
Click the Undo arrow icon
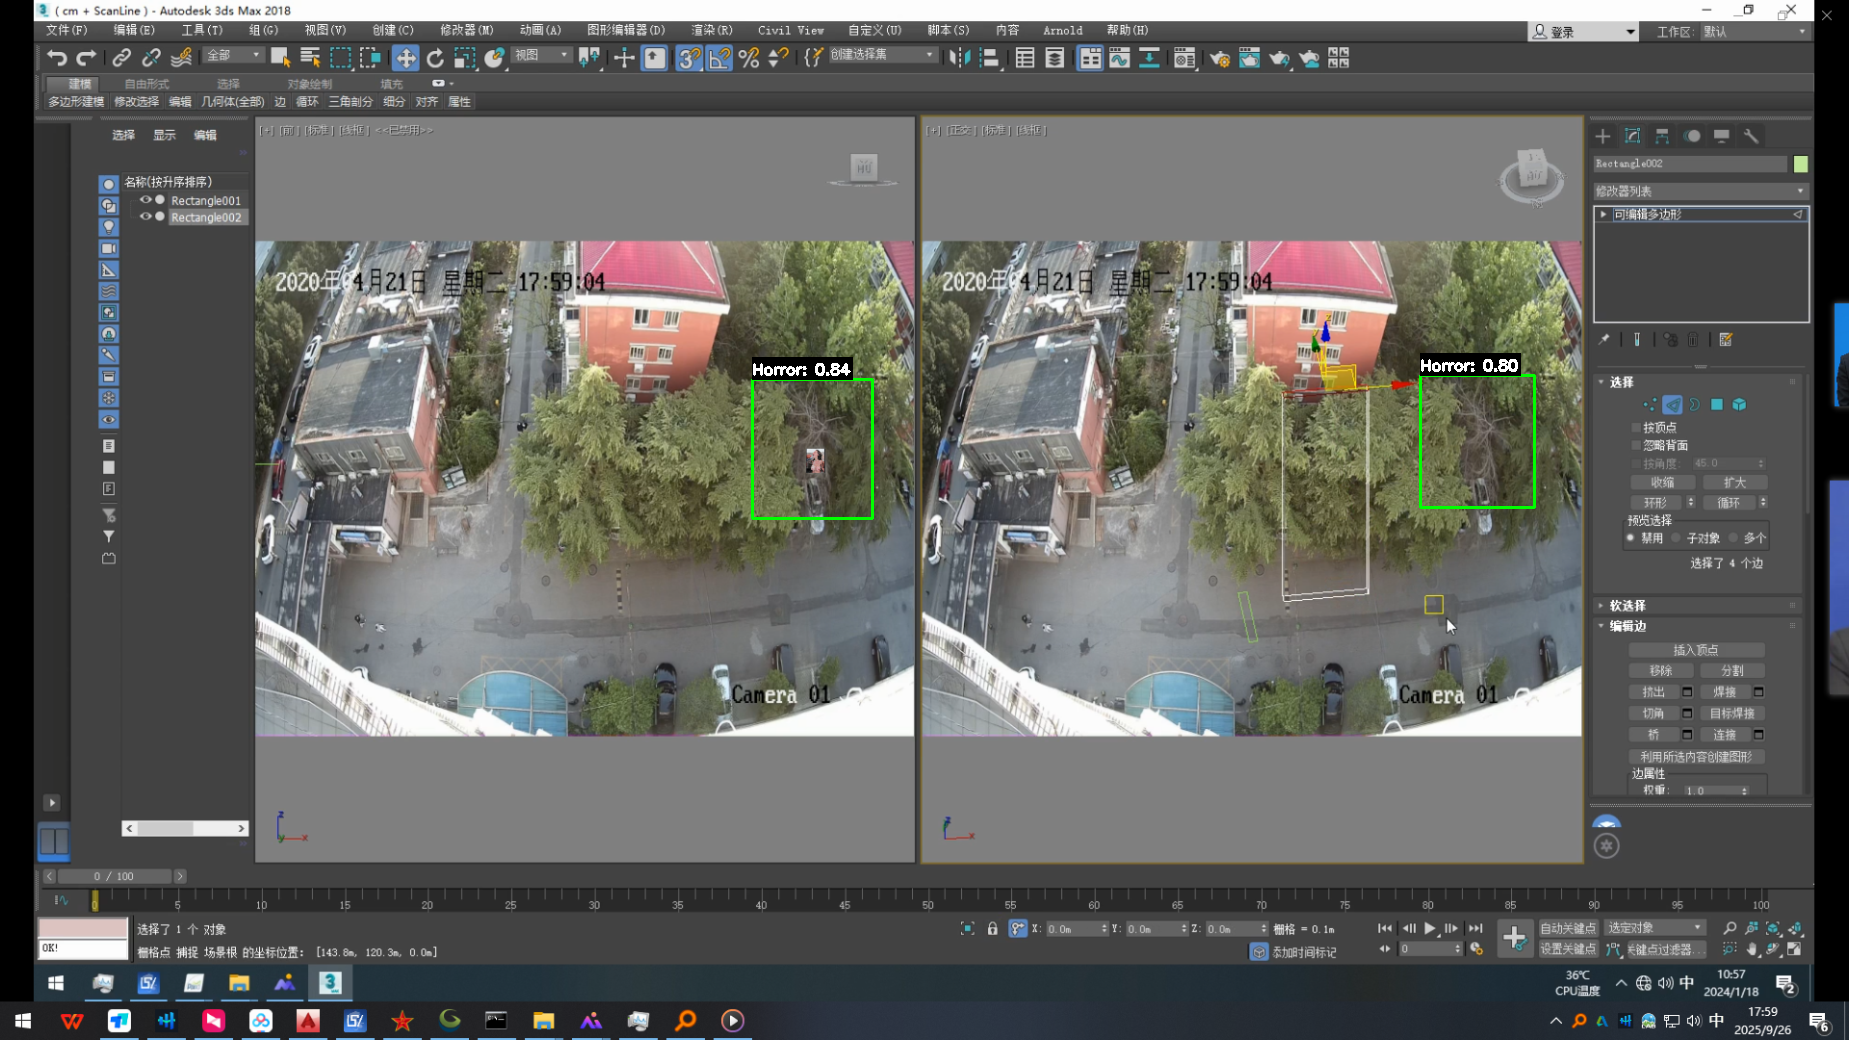tap(57, 58)
